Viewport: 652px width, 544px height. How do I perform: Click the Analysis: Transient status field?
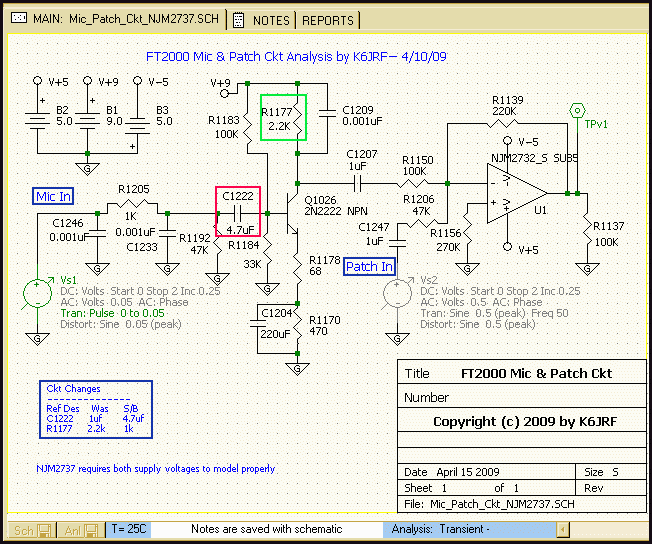tap(470, 529)
